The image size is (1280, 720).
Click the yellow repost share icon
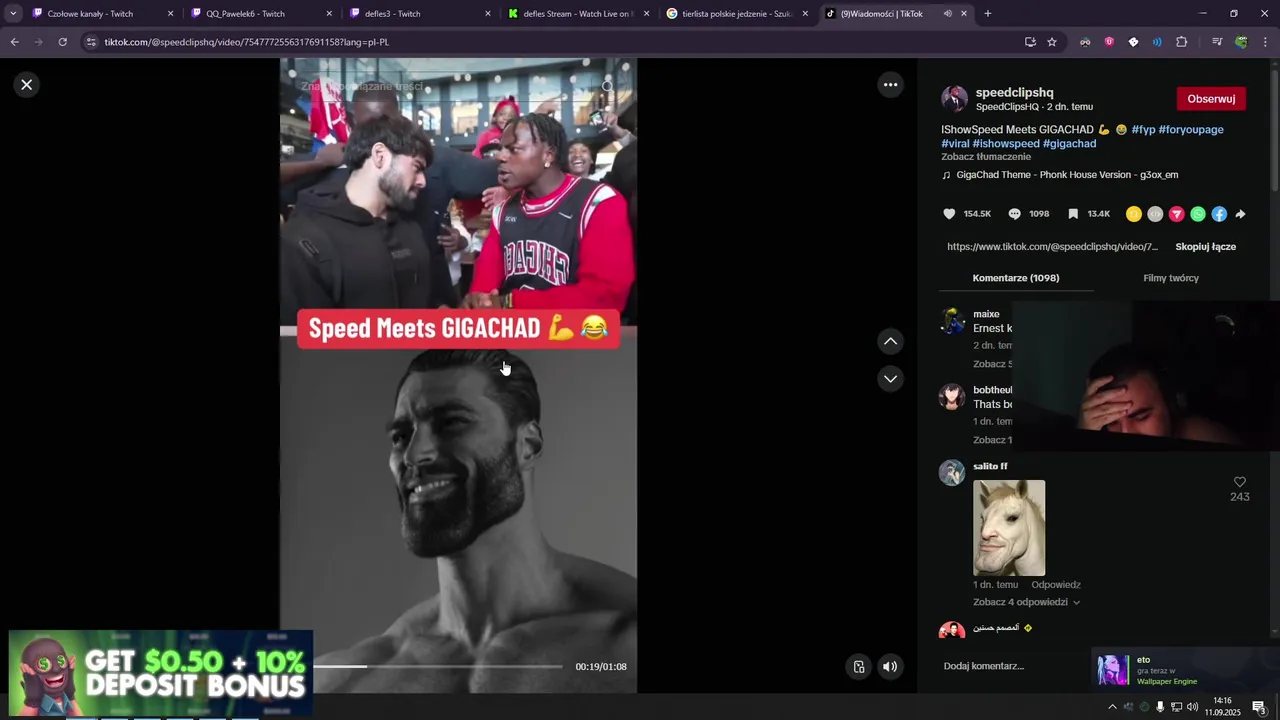pos(1133,214)
